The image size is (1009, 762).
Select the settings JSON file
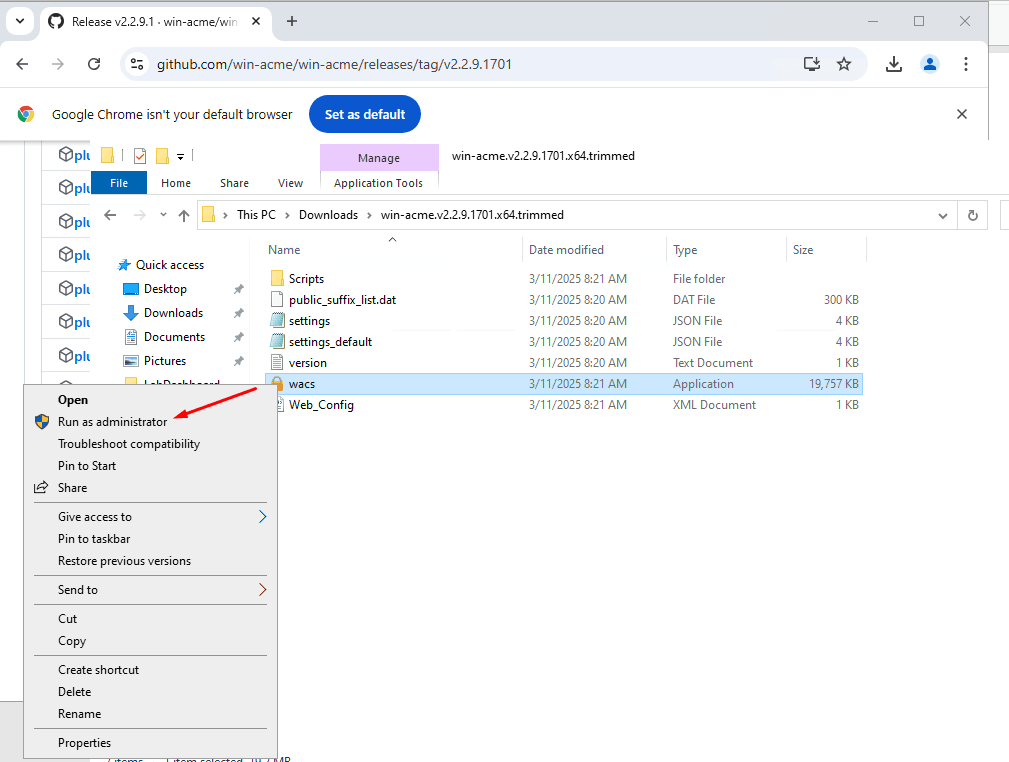tap(564, 321)
